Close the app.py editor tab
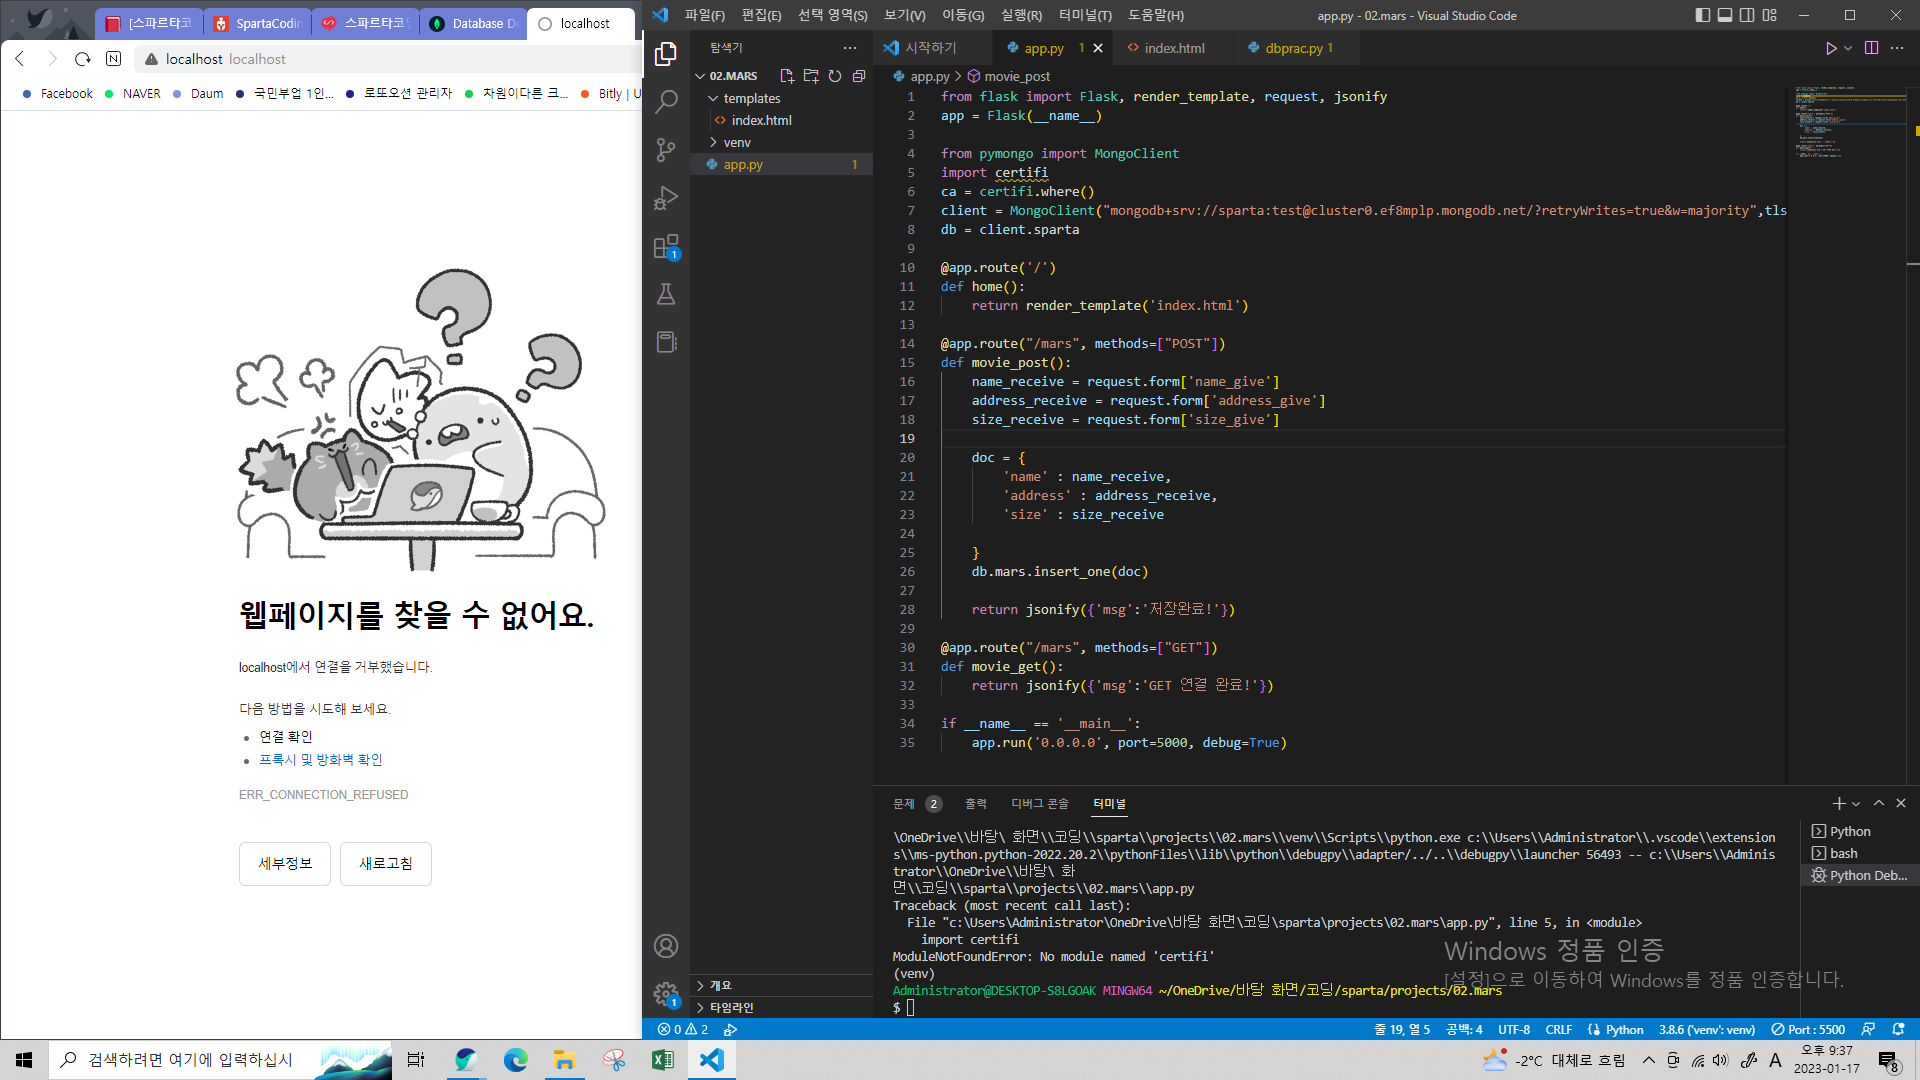 1098,48
